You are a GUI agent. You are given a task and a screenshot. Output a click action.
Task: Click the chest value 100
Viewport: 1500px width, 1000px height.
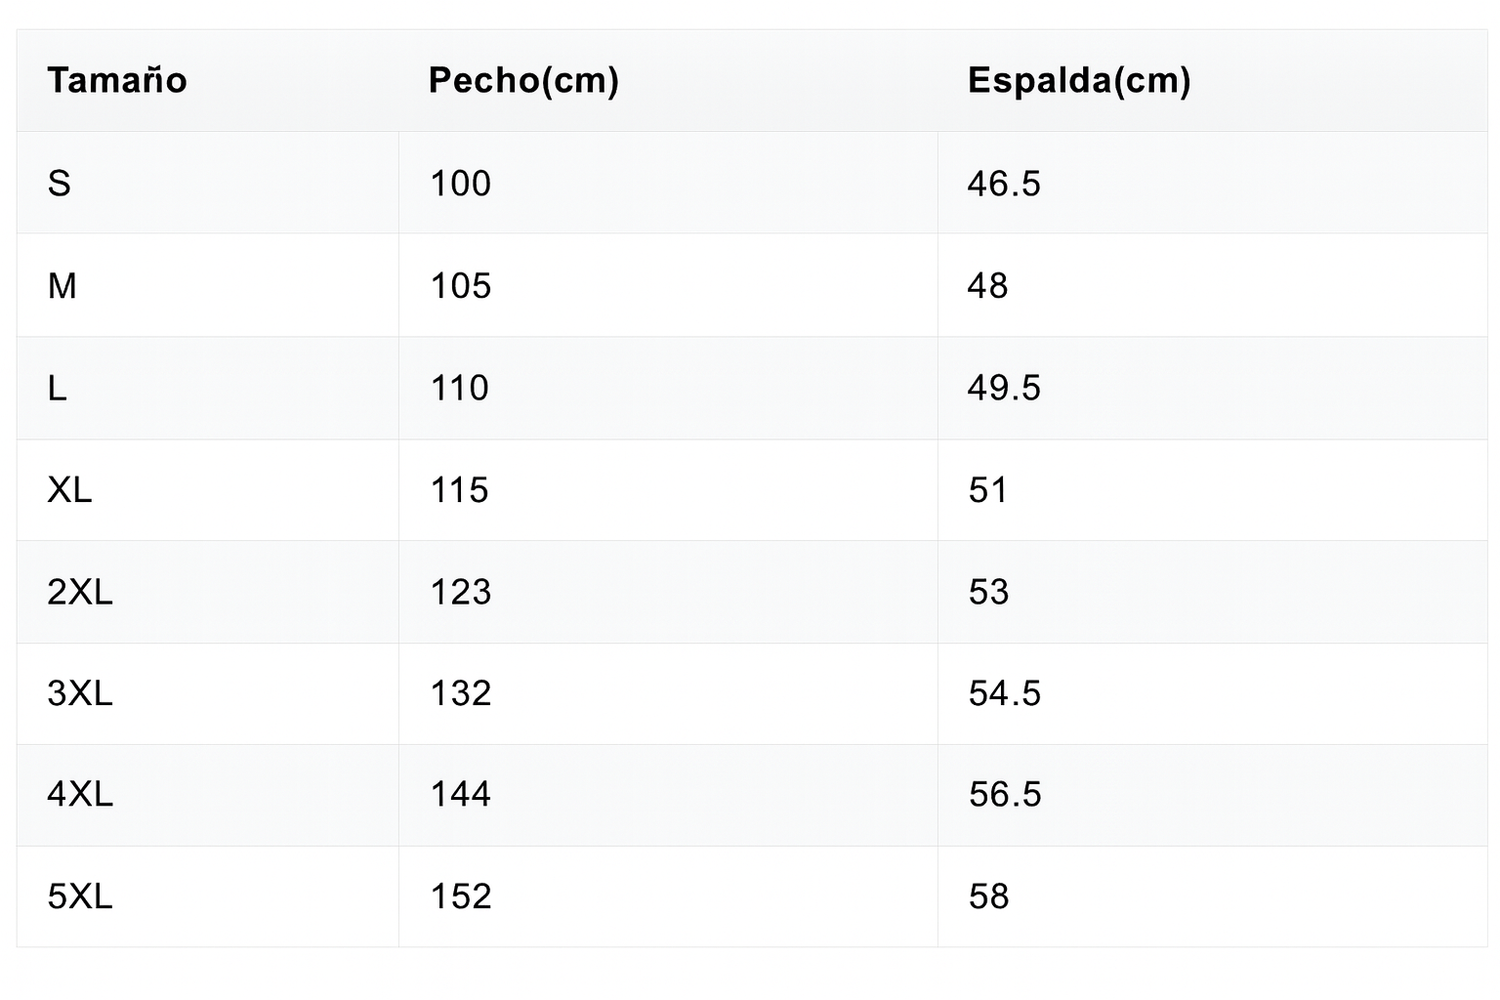pyautogui.click(x=460, y=184)
